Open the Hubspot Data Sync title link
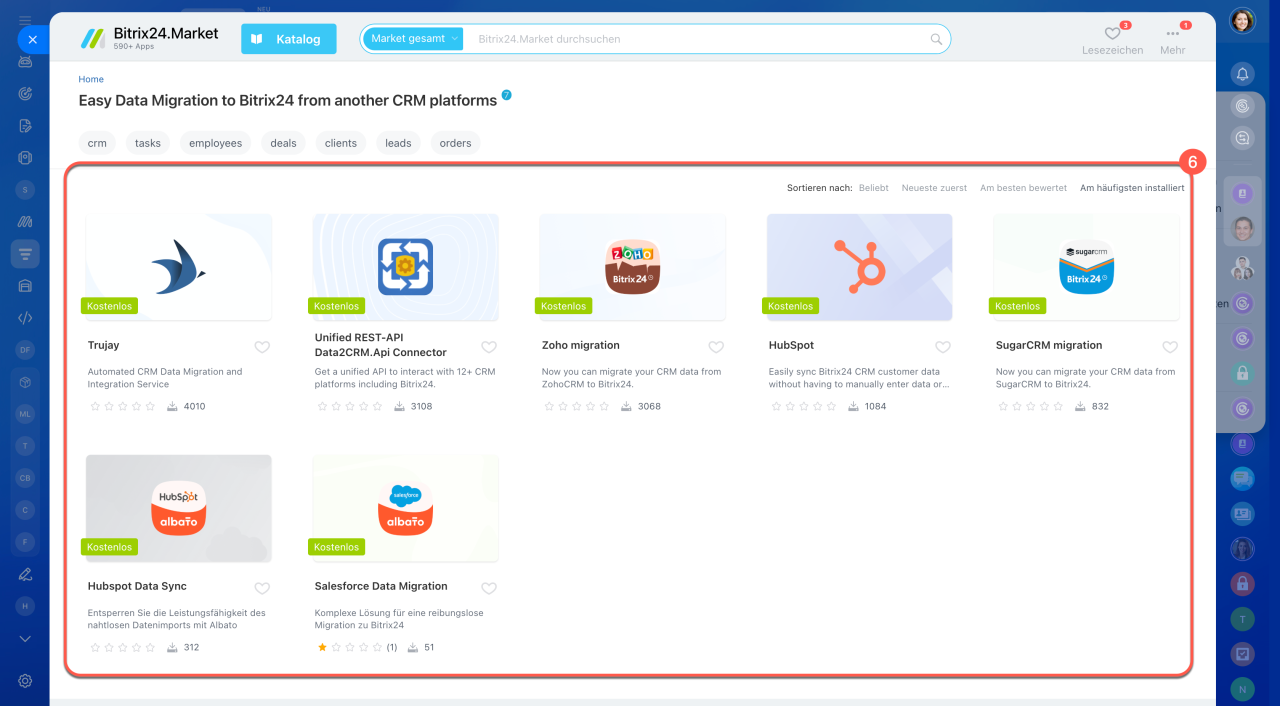The height and width of the screenshot is (706, 1280). pyautogui.click(x=137, y=586)
